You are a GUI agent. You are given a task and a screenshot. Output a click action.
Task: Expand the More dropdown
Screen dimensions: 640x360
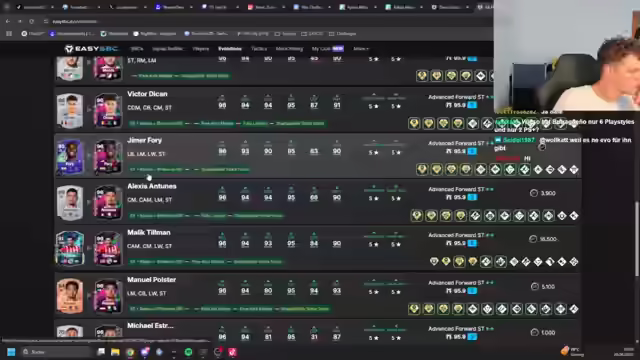[x=361, y=49]
